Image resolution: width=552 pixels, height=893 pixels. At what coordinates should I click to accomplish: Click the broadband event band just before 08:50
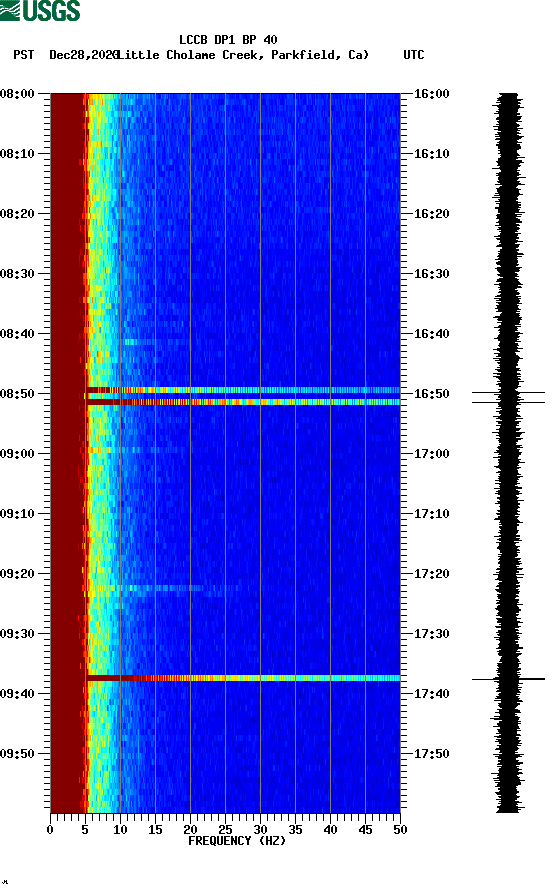pos(243,390)
